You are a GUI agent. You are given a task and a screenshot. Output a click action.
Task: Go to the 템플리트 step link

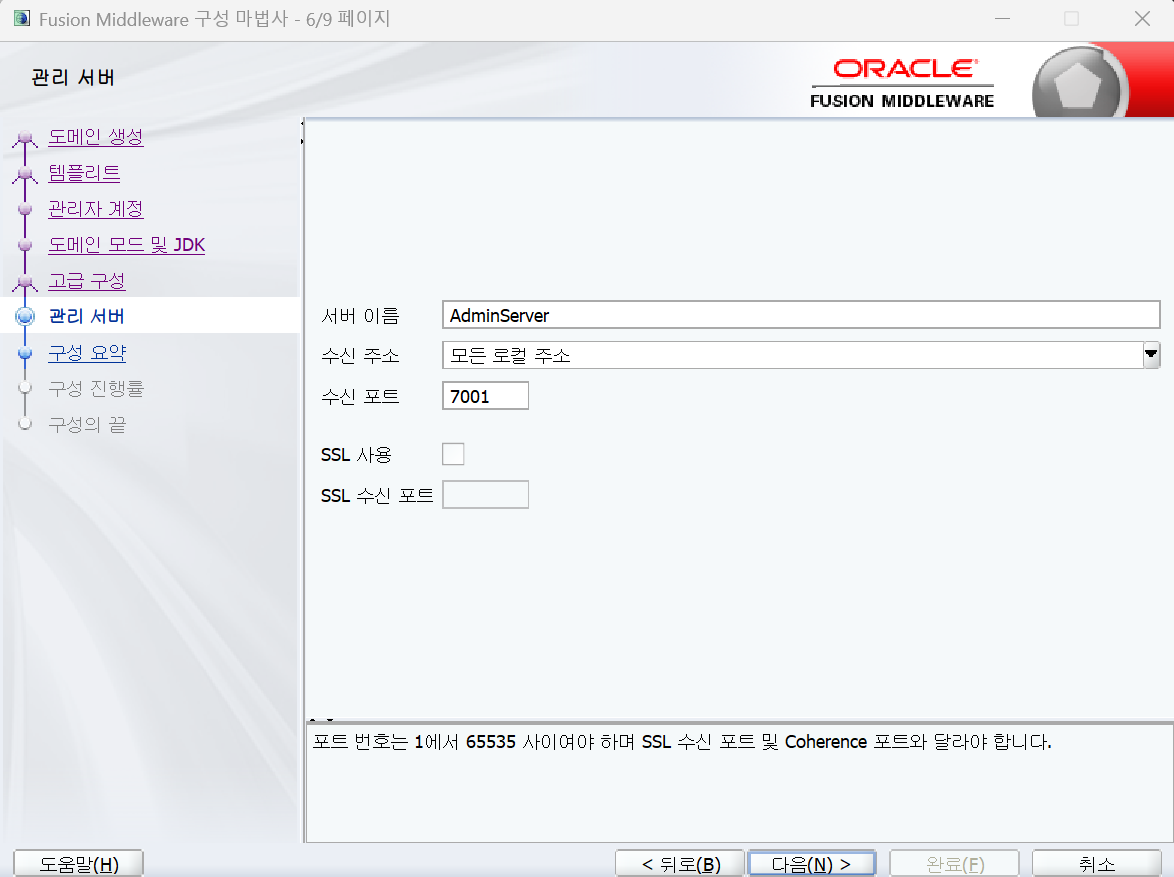pos(84,173)
